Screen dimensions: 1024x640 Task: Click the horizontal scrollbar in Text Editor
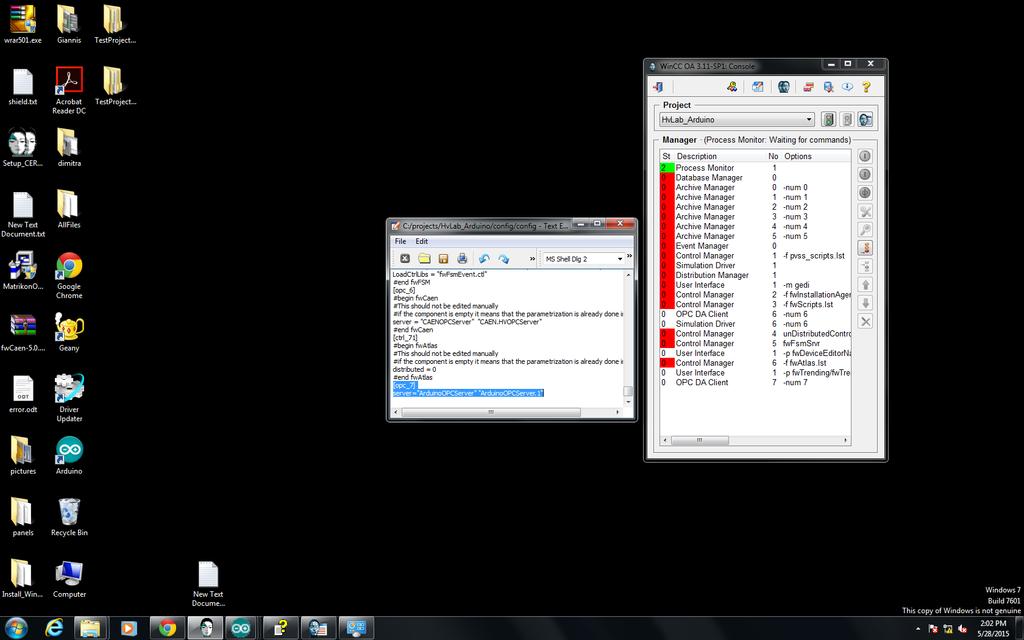[506, 412]
